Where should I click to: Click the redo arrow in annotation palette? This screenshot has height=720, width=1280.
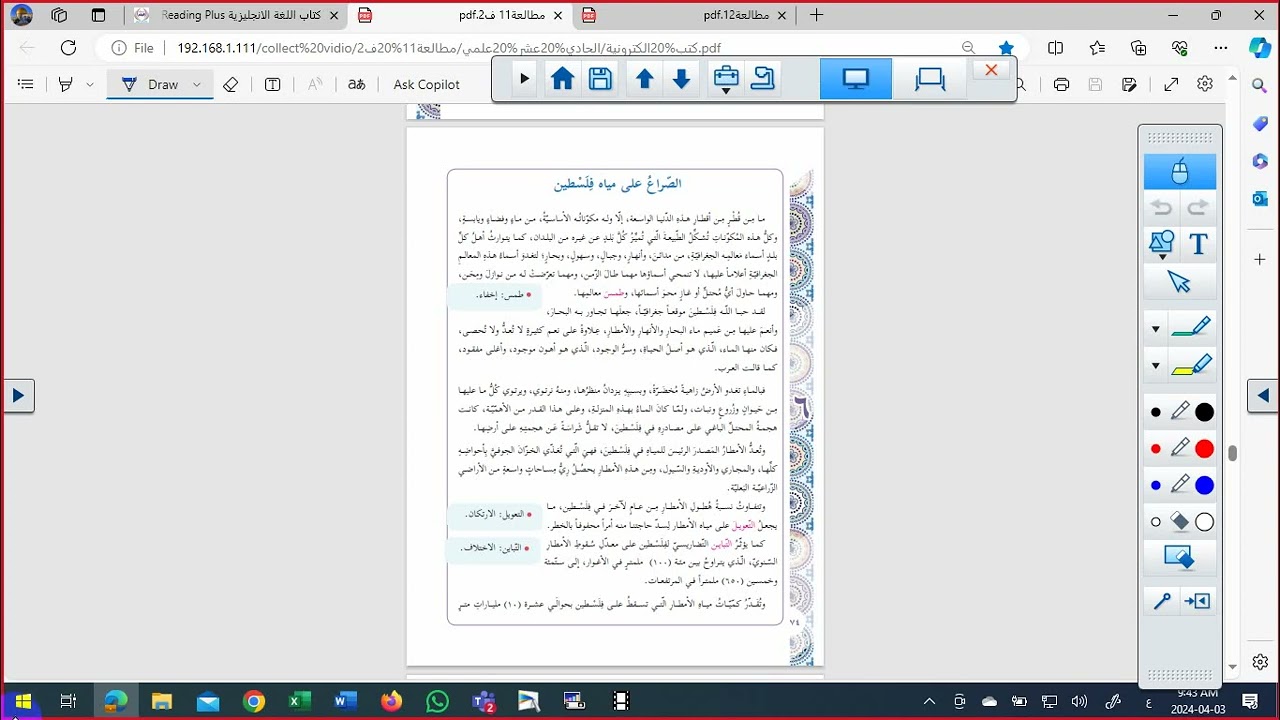point(1198,208)
